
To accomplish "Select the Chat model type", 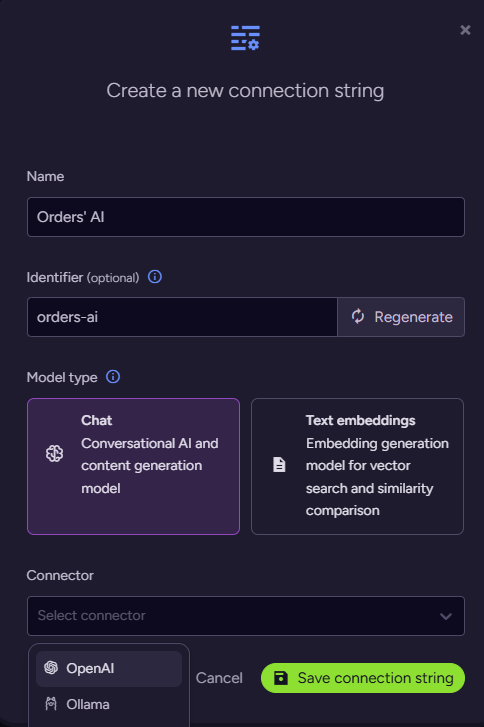I will [x=134, y=466].
